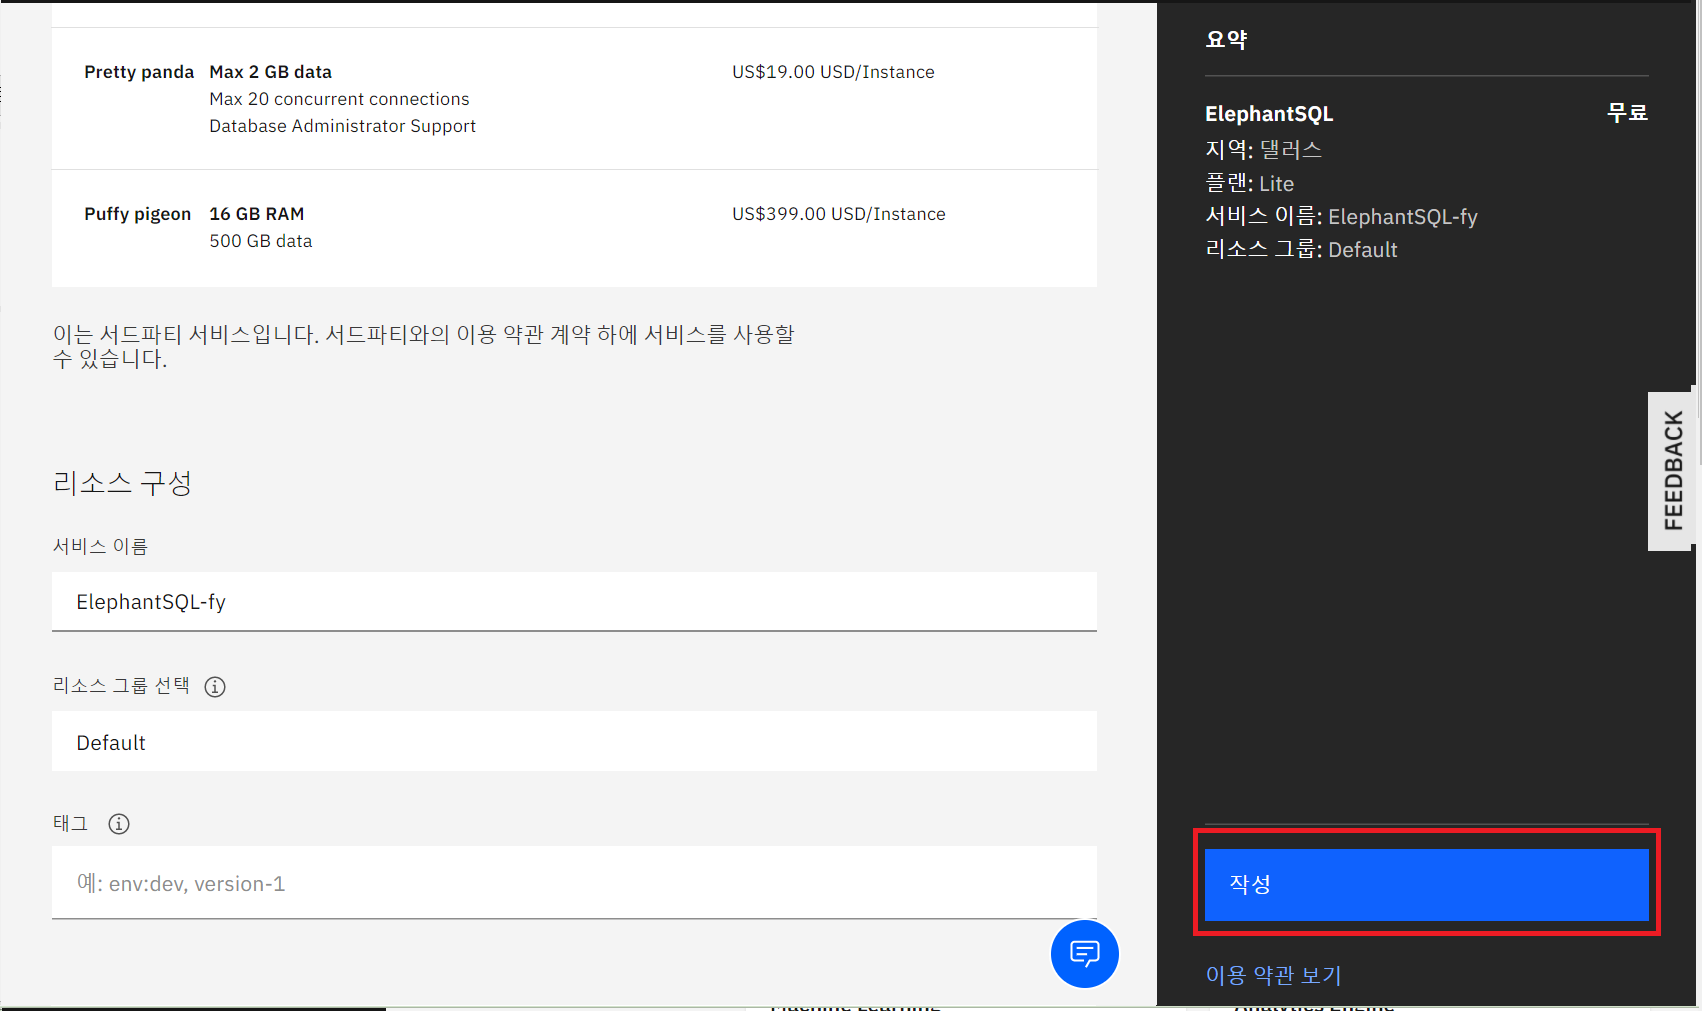Click the US$19.00 USD/Instance price

point(833,72)
